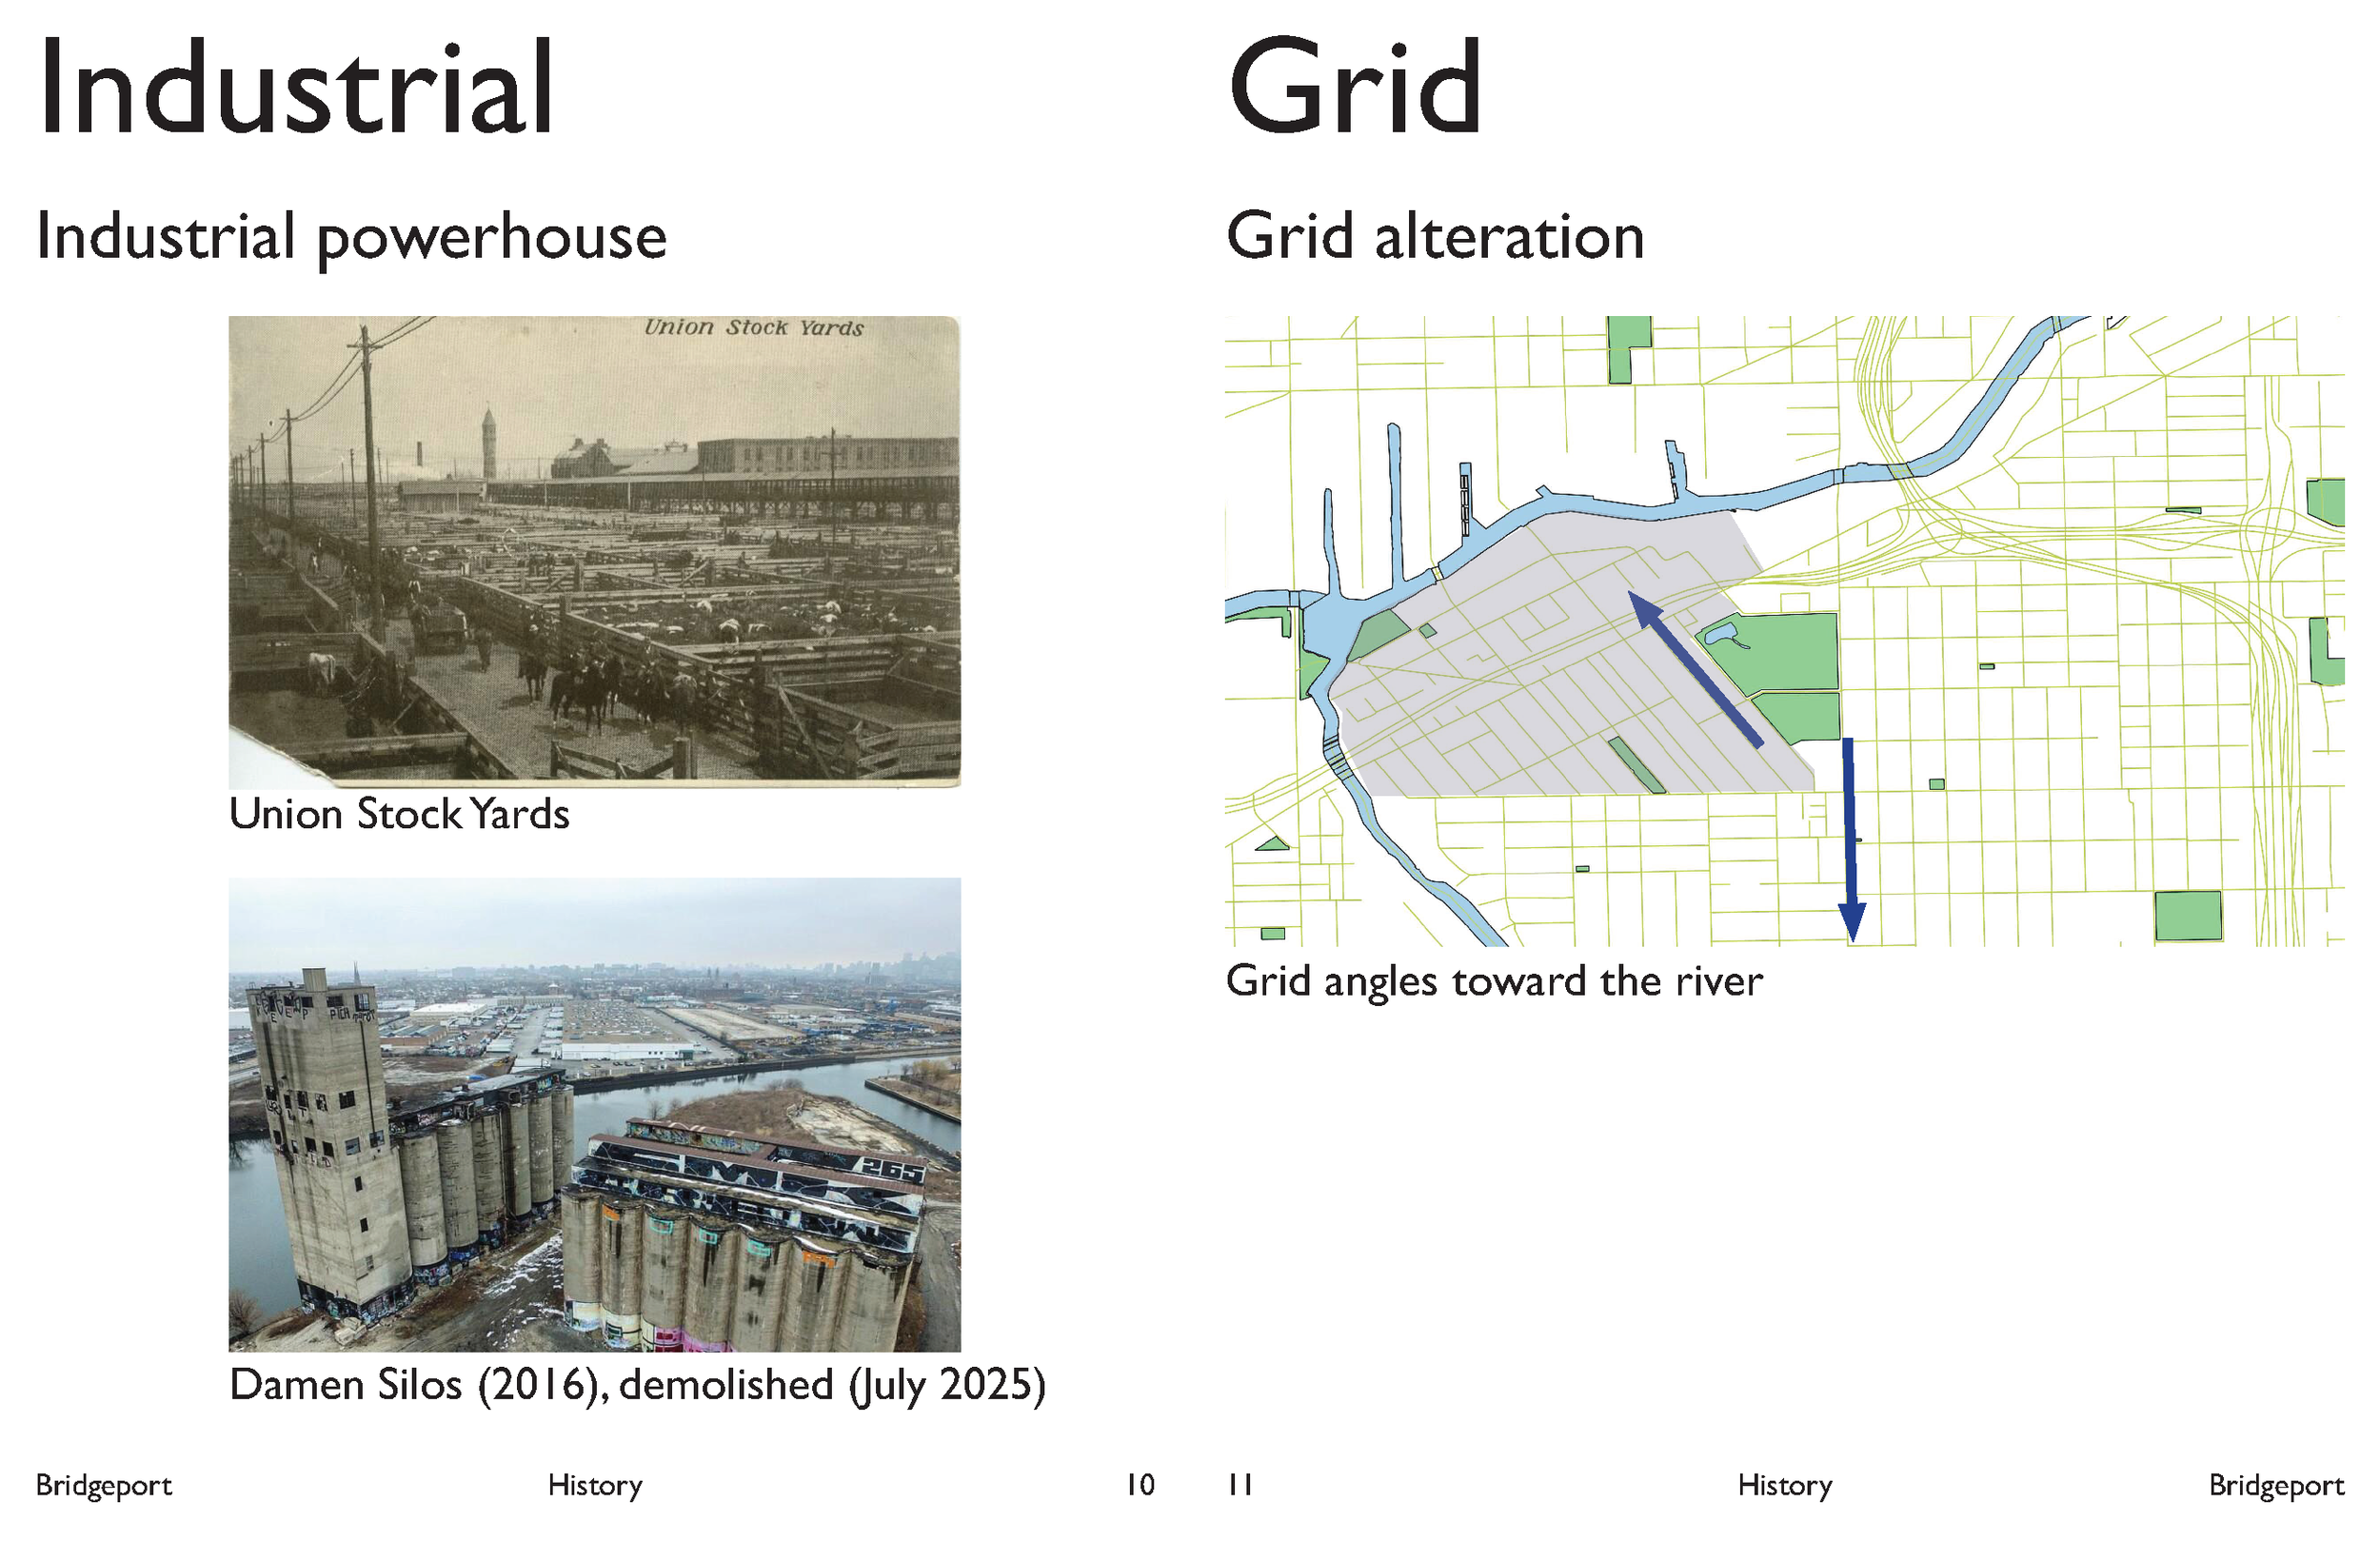Viewport: 2380px width, 1541px height.
Task: Click the 'Damen Silos (2016), demolished (July 2025)' caption
Action: (x=637, y=1385)
